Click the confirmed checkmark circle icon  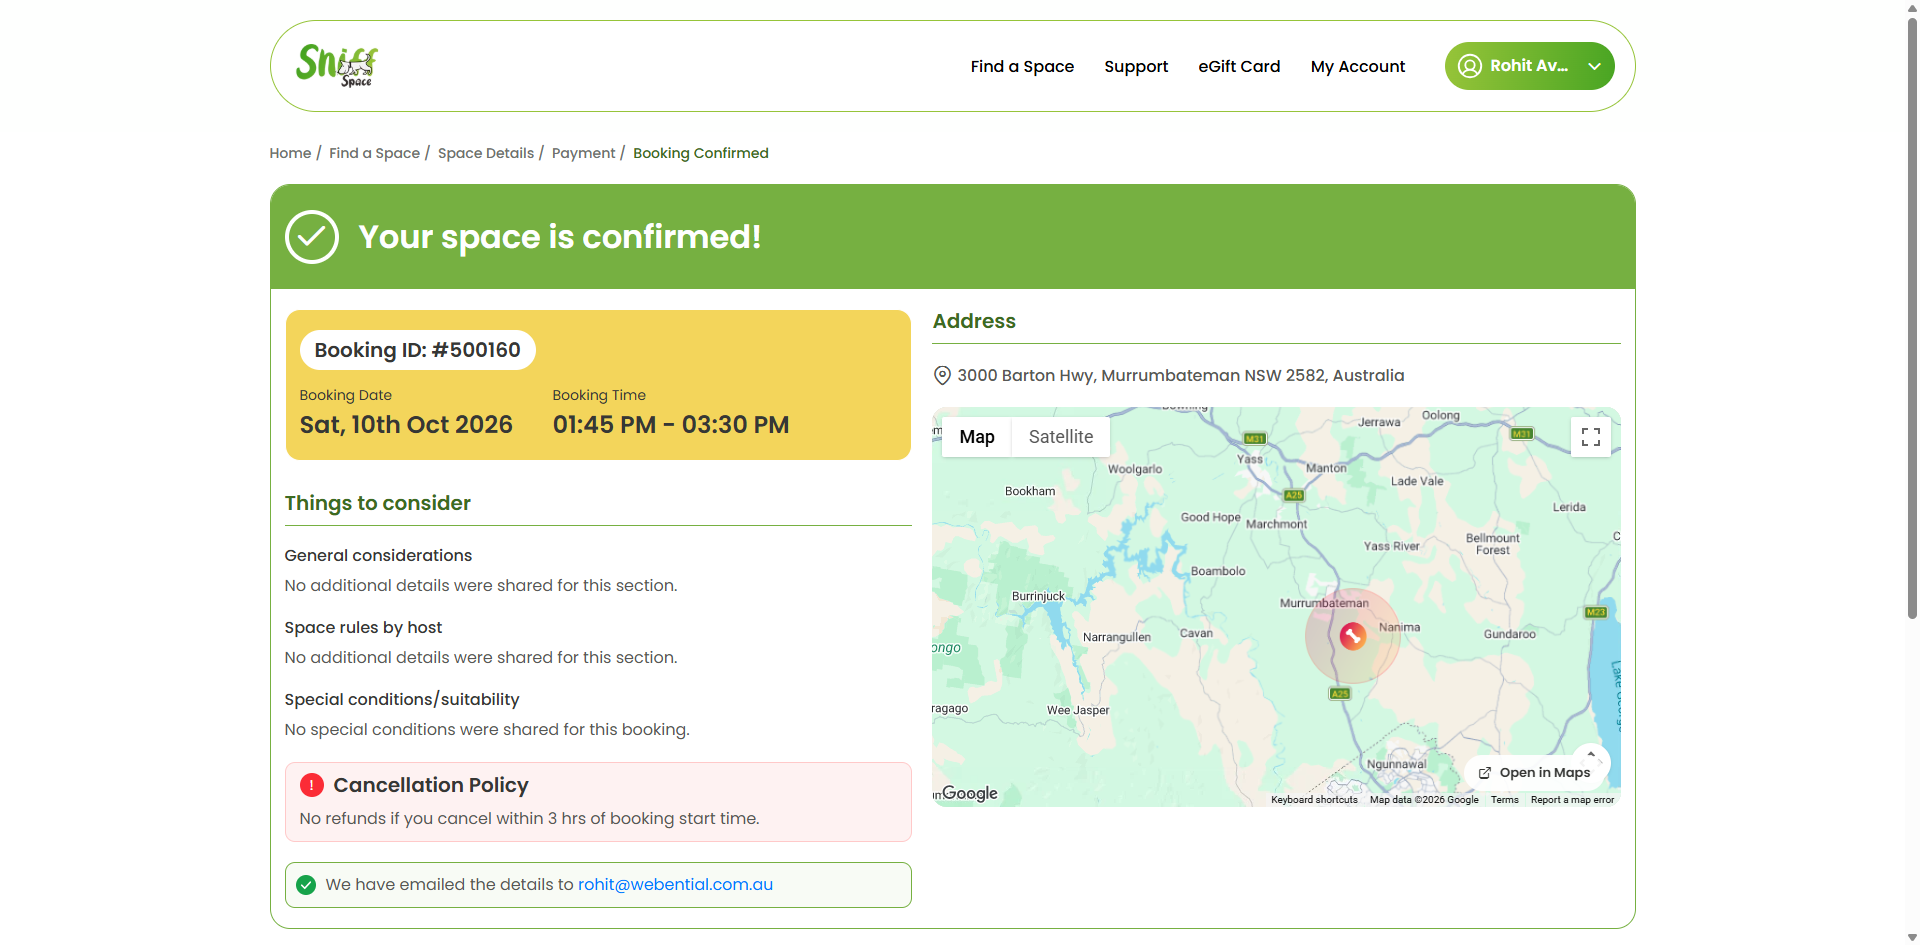312,237
